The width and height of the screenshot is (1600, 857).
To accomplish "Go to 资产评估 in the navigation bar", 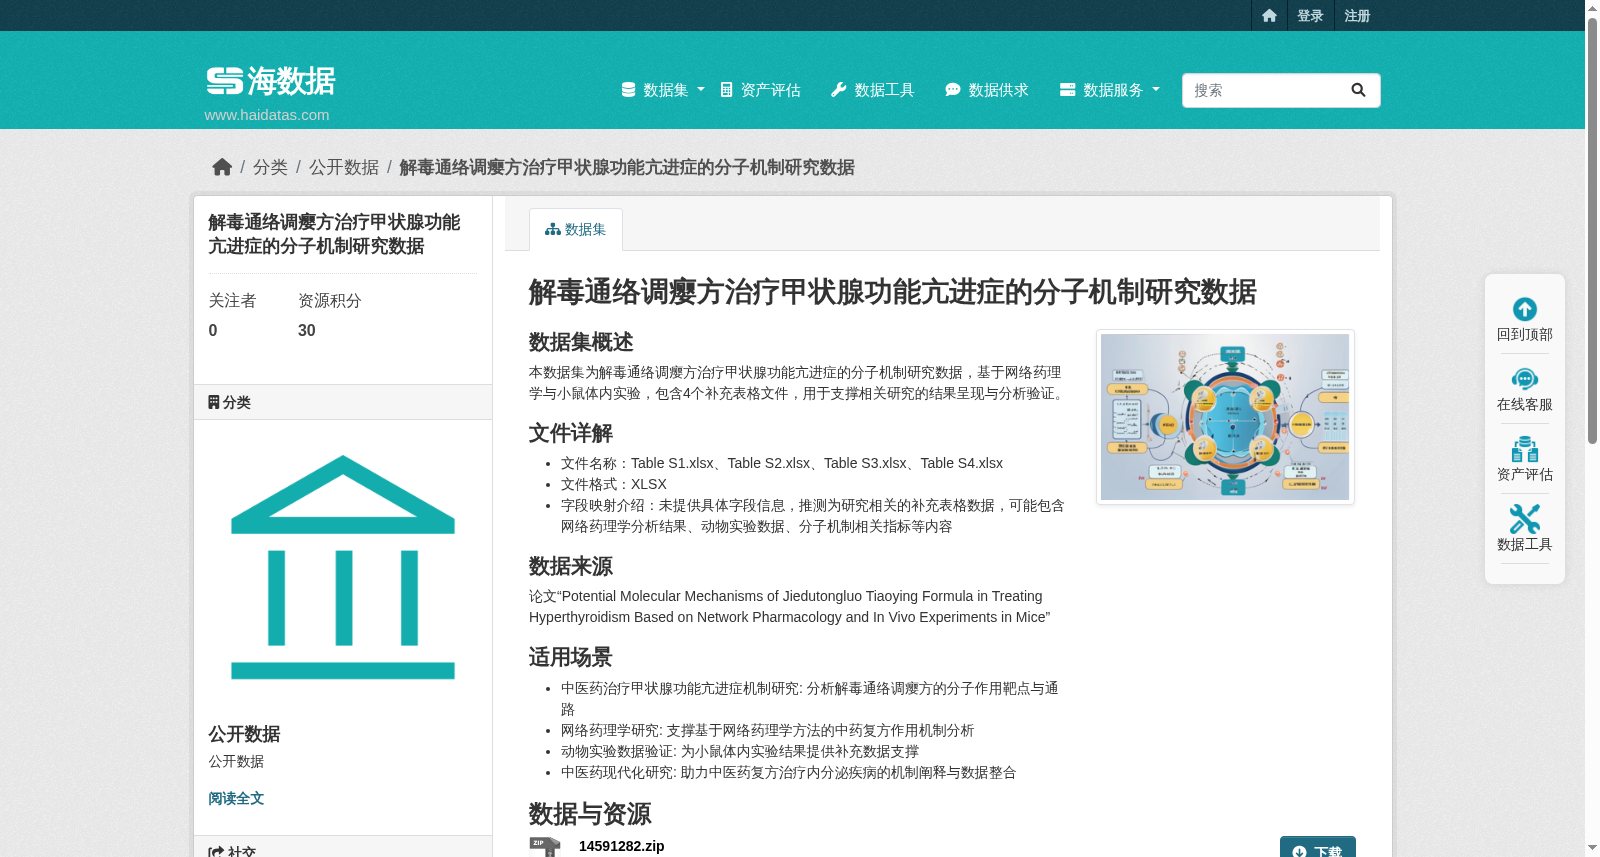I will [x=761, y=90].
